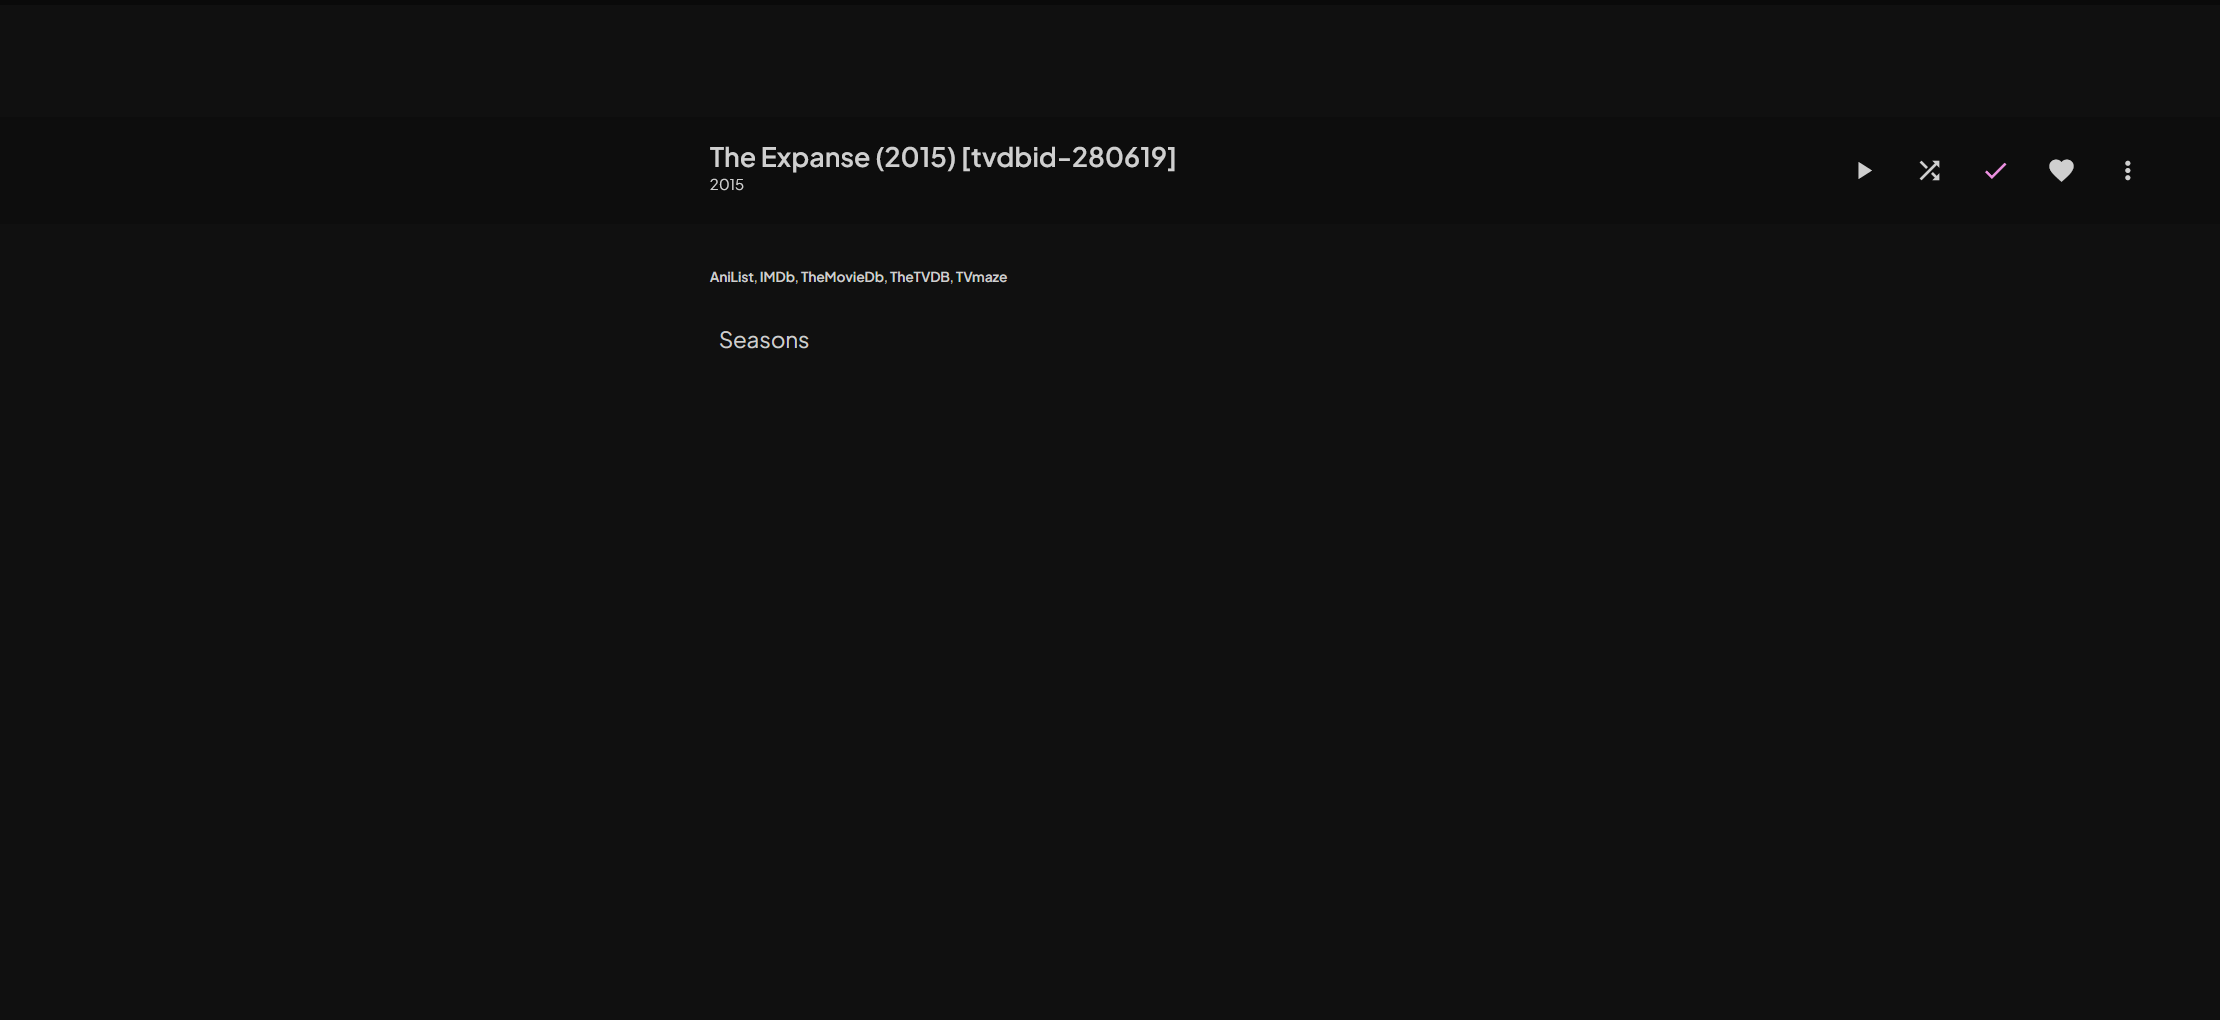Toggle the watched checkmark
This screenshot has width=2220, height=1020.
[1996, 171]
